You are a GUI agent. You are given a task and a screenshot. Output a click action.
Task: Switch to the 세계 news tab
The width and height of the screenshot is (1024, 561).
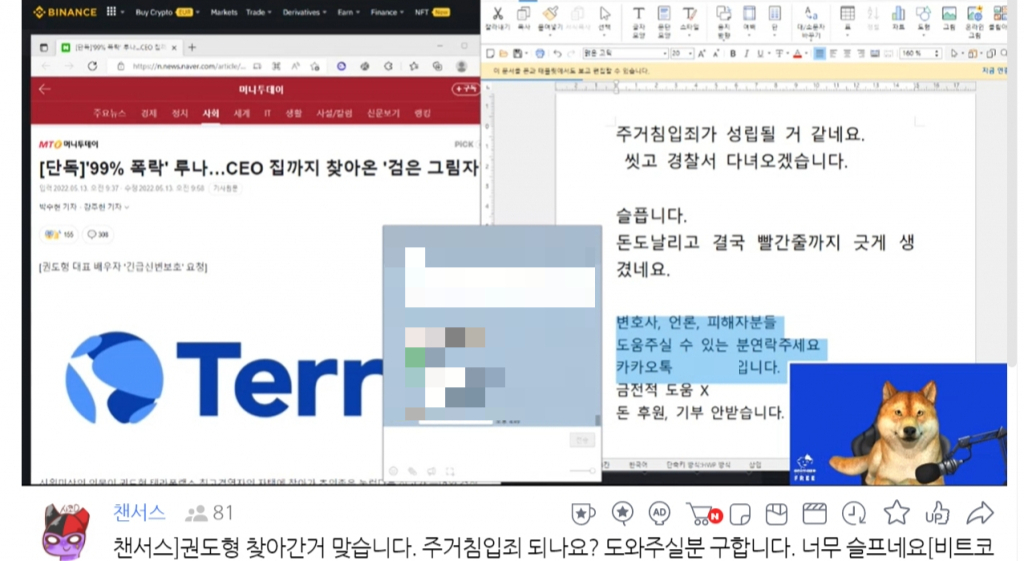pos(242,113)
